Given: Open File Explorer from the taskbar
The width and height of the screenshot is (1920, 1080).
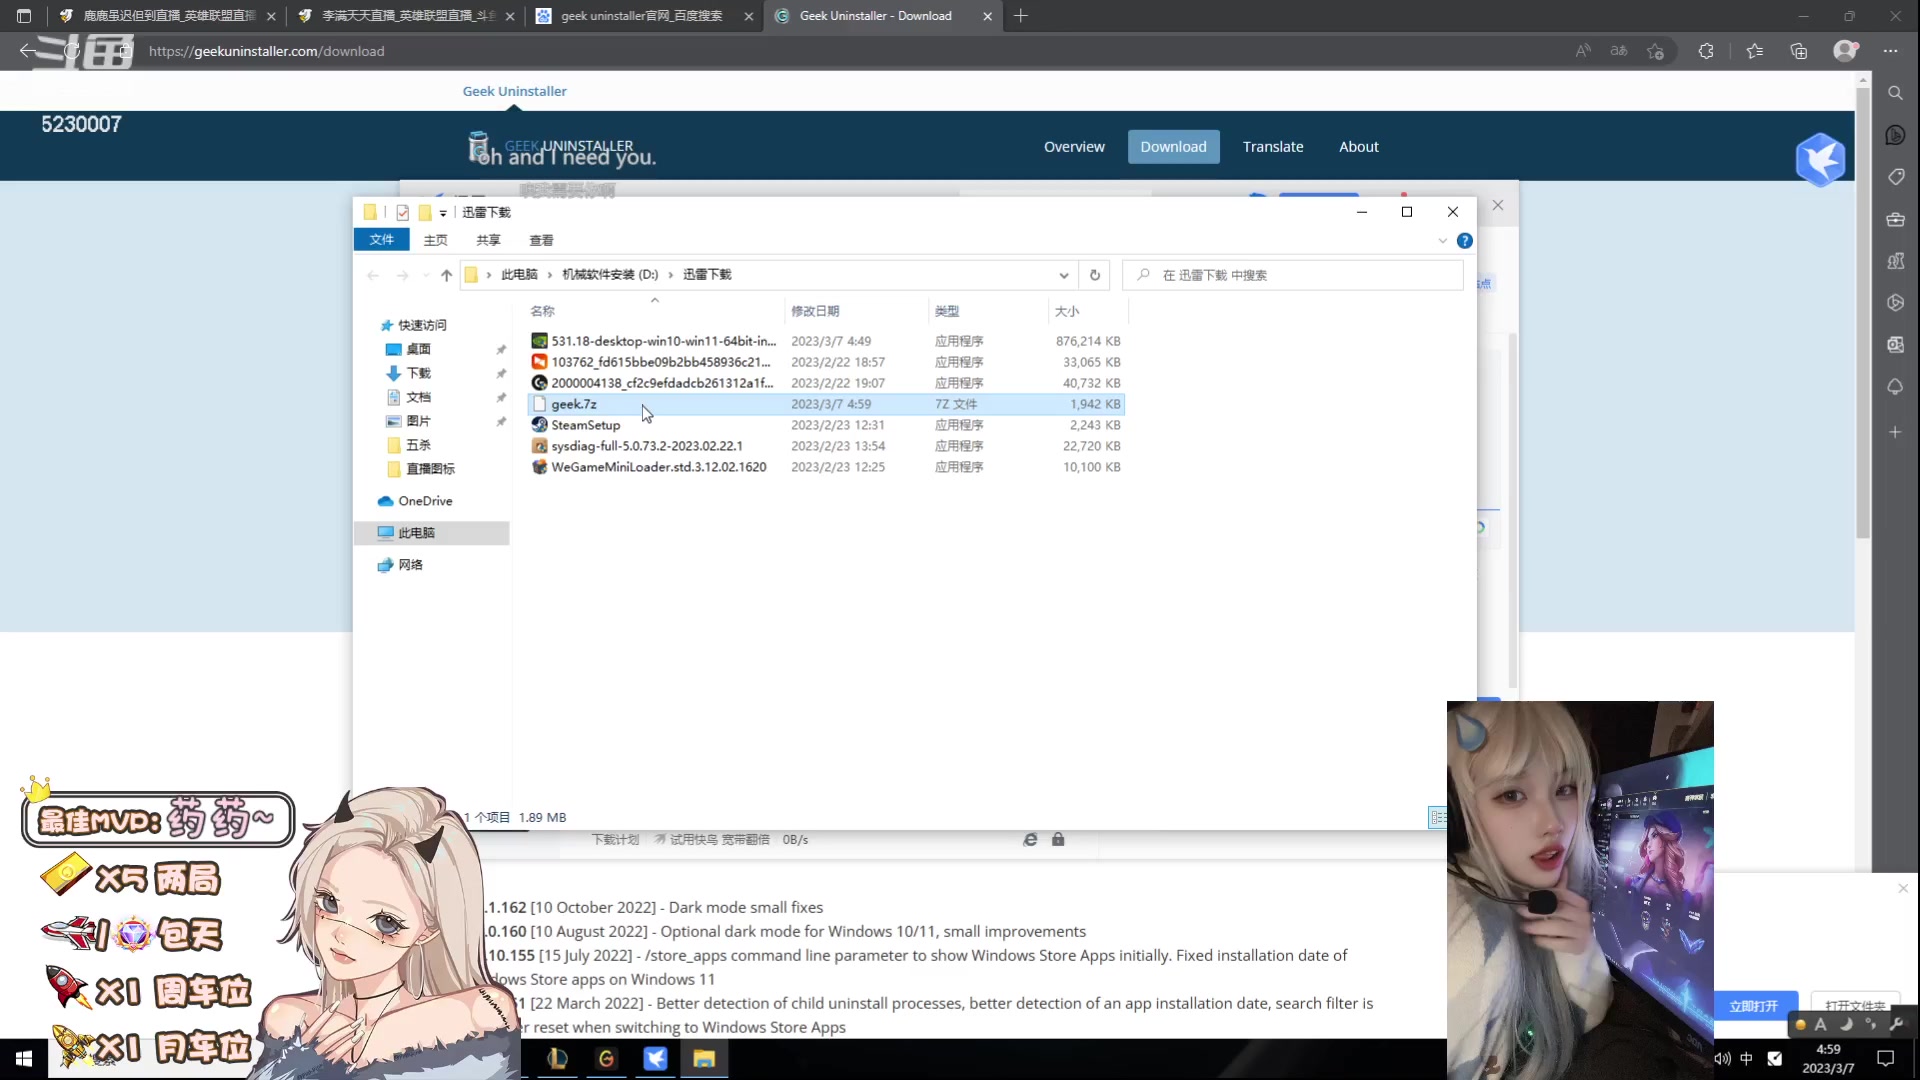Looking at the screenshot, I should coord(704,1059).
